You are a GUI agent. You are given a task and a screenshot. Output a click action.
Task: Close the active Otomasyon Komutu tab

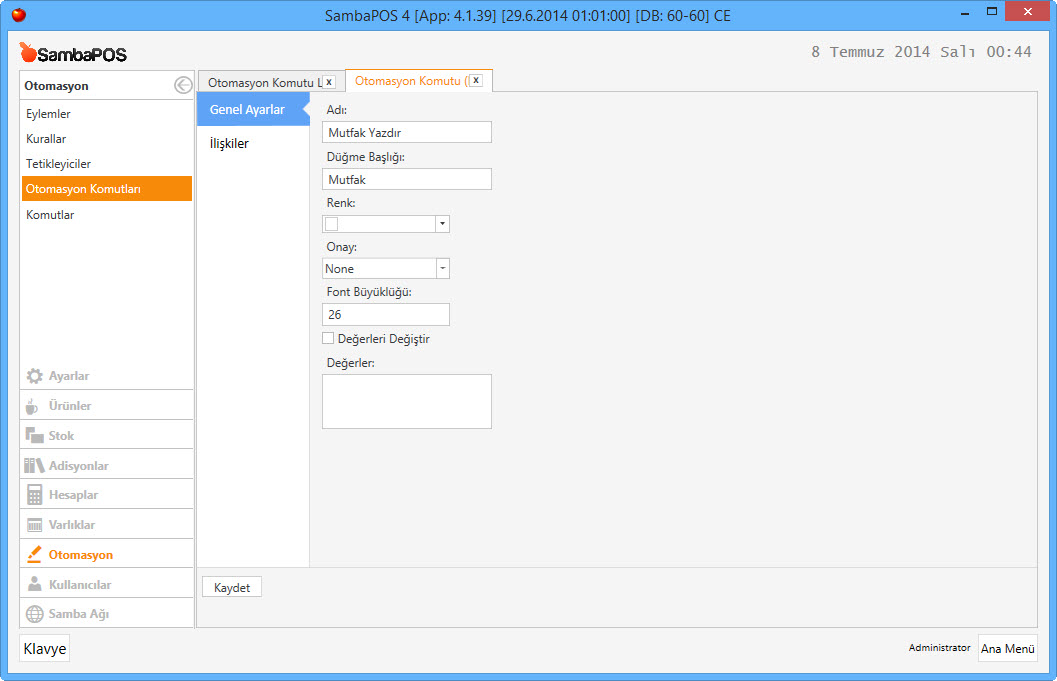pyautogui.click(x=476, y=81)
